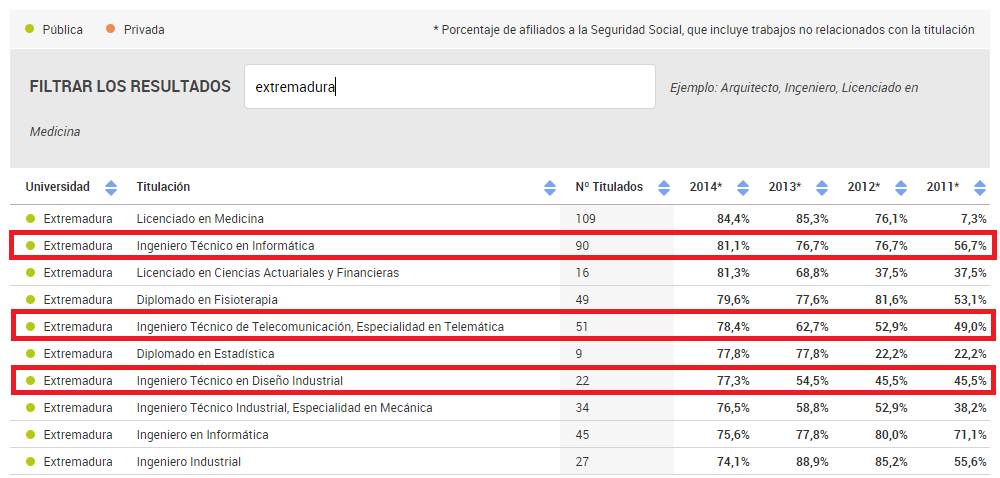Screen dimensions: 1000x478
Task: Click 51 graduates in Telemática row
Action: (x=582, y=326)
